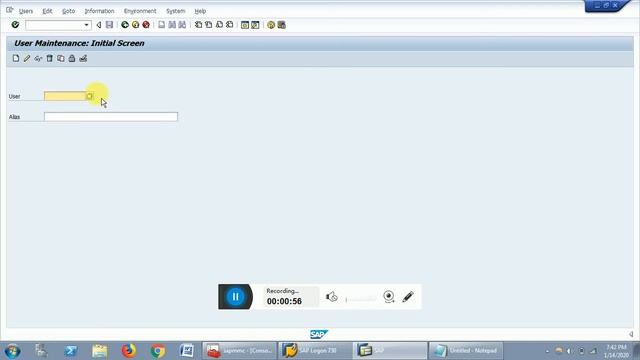Click the Next Page icon
Image resolution: width=640 pixels, height=360 pixels.
[x=219, y=25]
